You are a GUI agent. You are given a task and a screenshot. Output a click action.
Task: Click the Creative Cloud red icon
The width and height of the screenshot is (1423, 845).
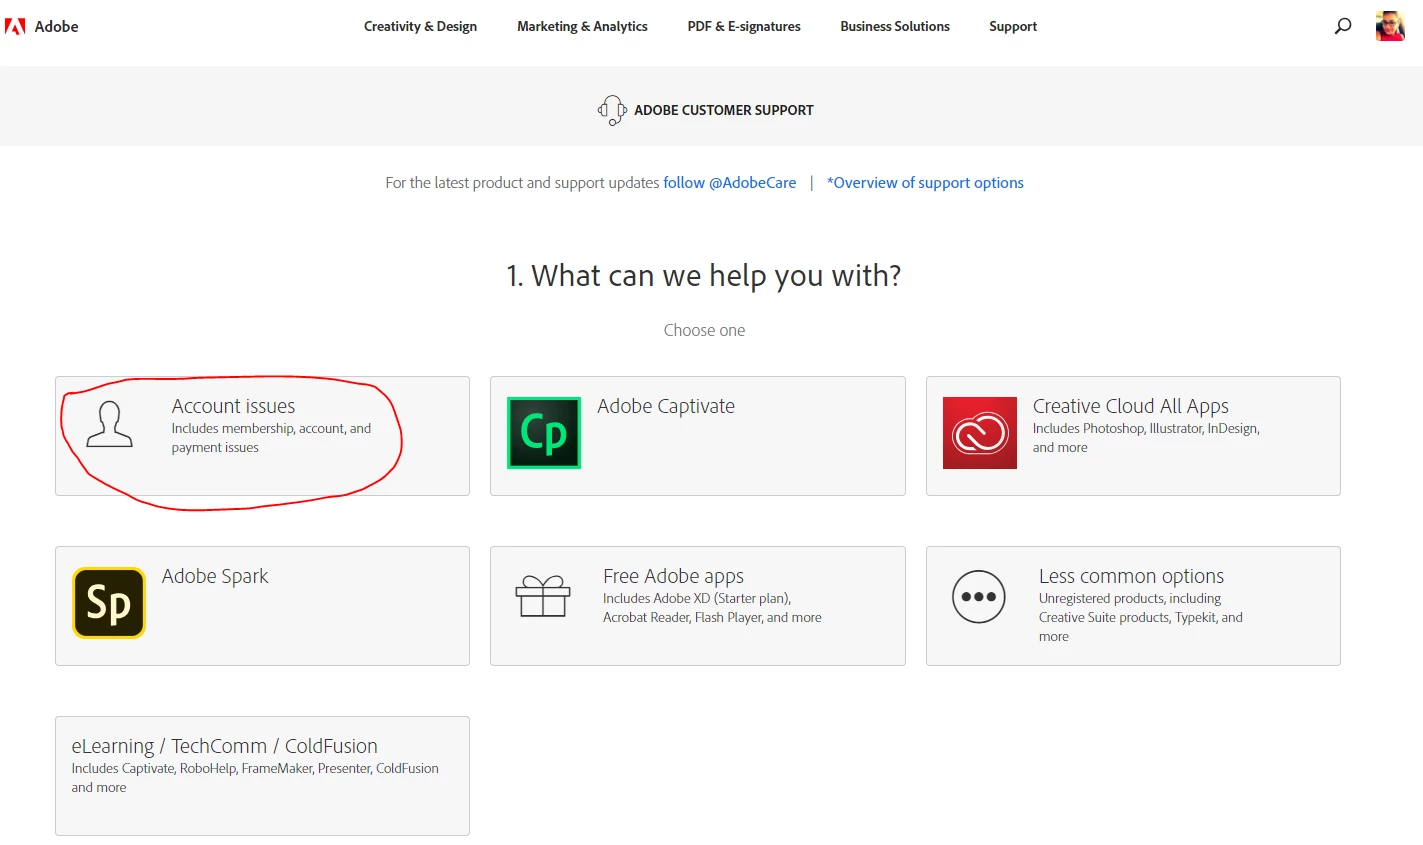tap(980, 433)
